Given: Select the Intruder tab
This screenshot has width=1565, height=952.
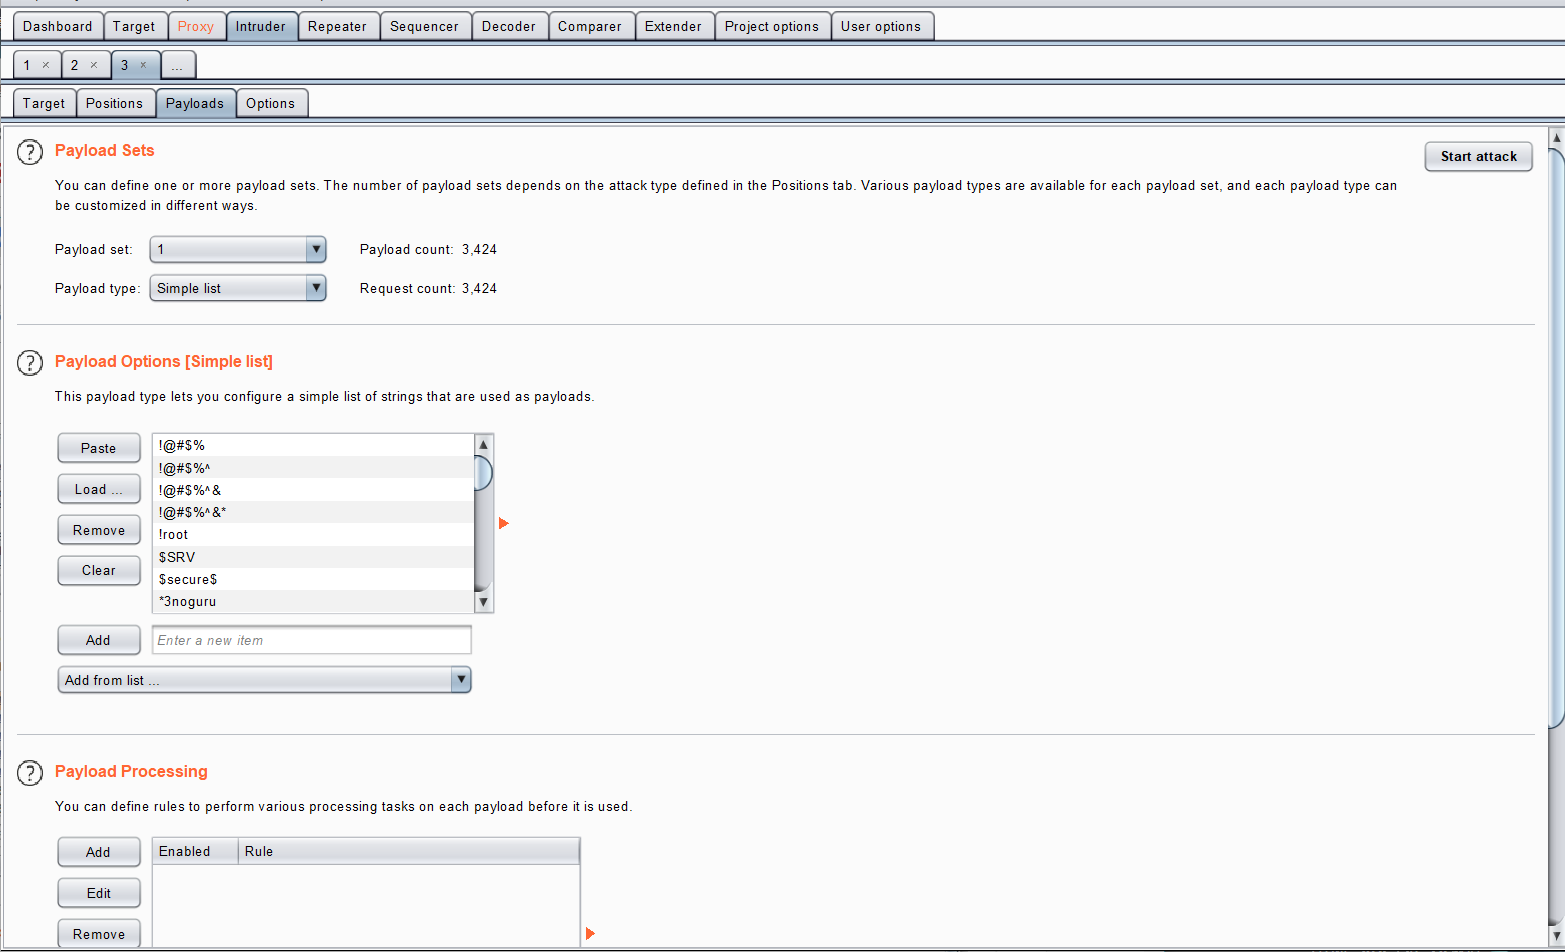Looking at the screenshot, I should pos(261,26).
